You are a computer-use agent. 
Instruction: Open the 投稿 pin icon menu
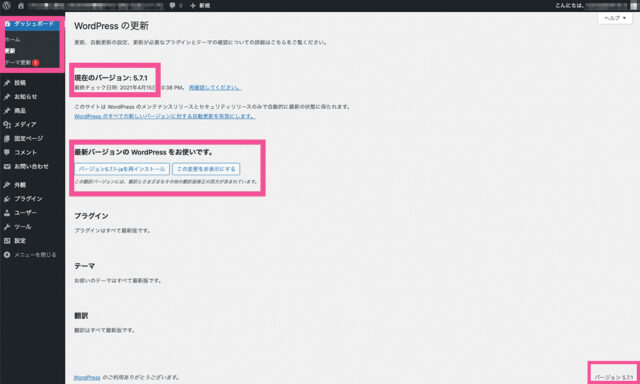(7, 83)
